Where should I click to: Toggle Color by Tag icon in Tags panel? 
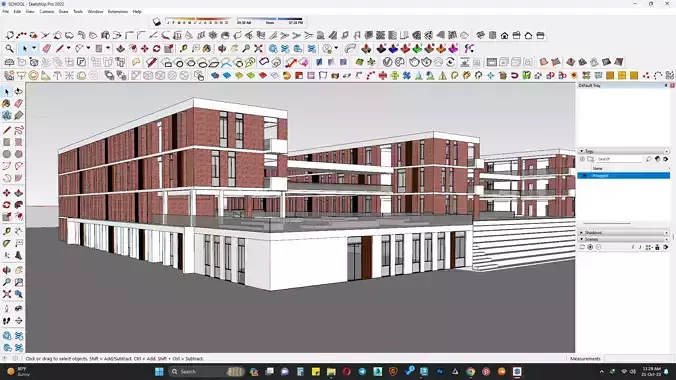pyautogui.click(x=657, y=159)
